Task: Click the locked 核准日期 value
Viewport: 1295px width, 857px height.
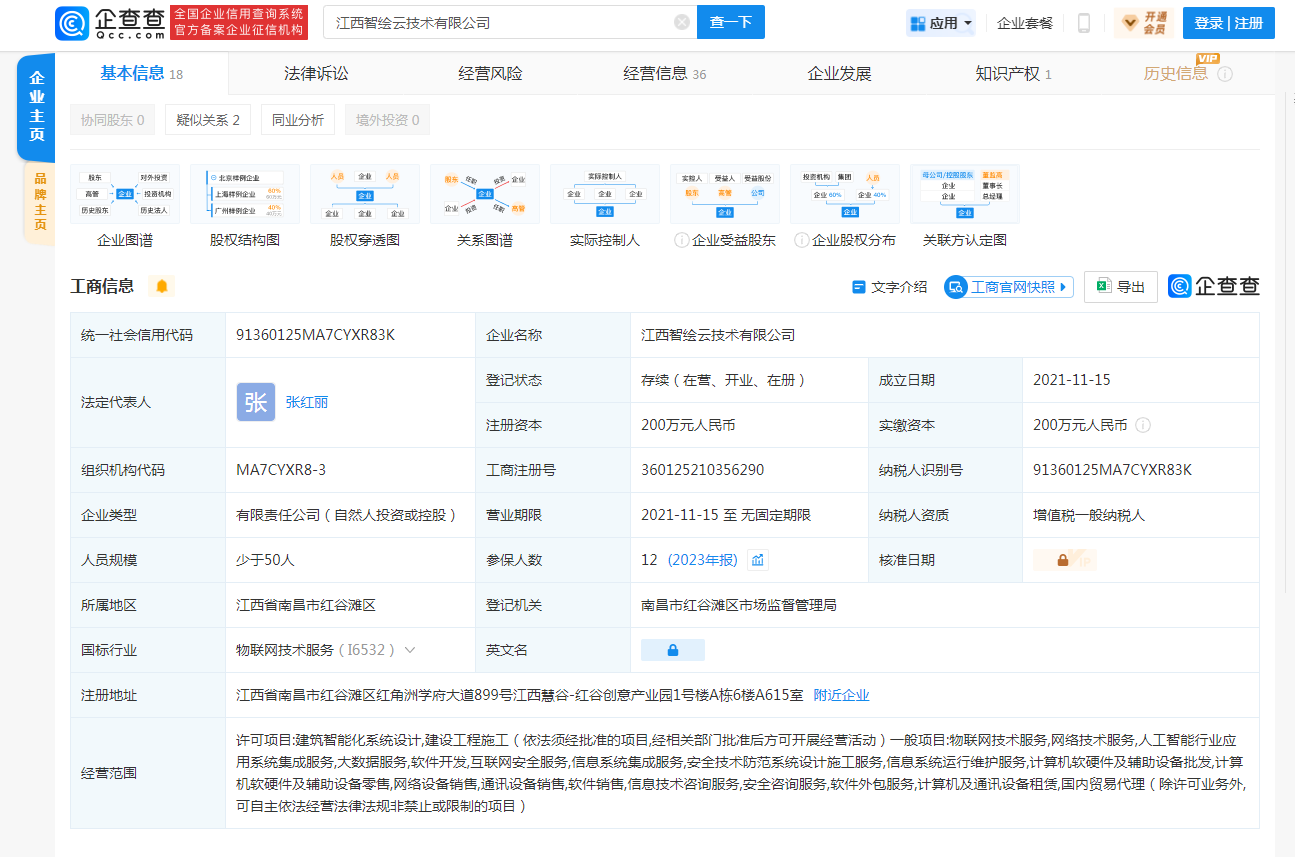Action: pos(1065,560)
